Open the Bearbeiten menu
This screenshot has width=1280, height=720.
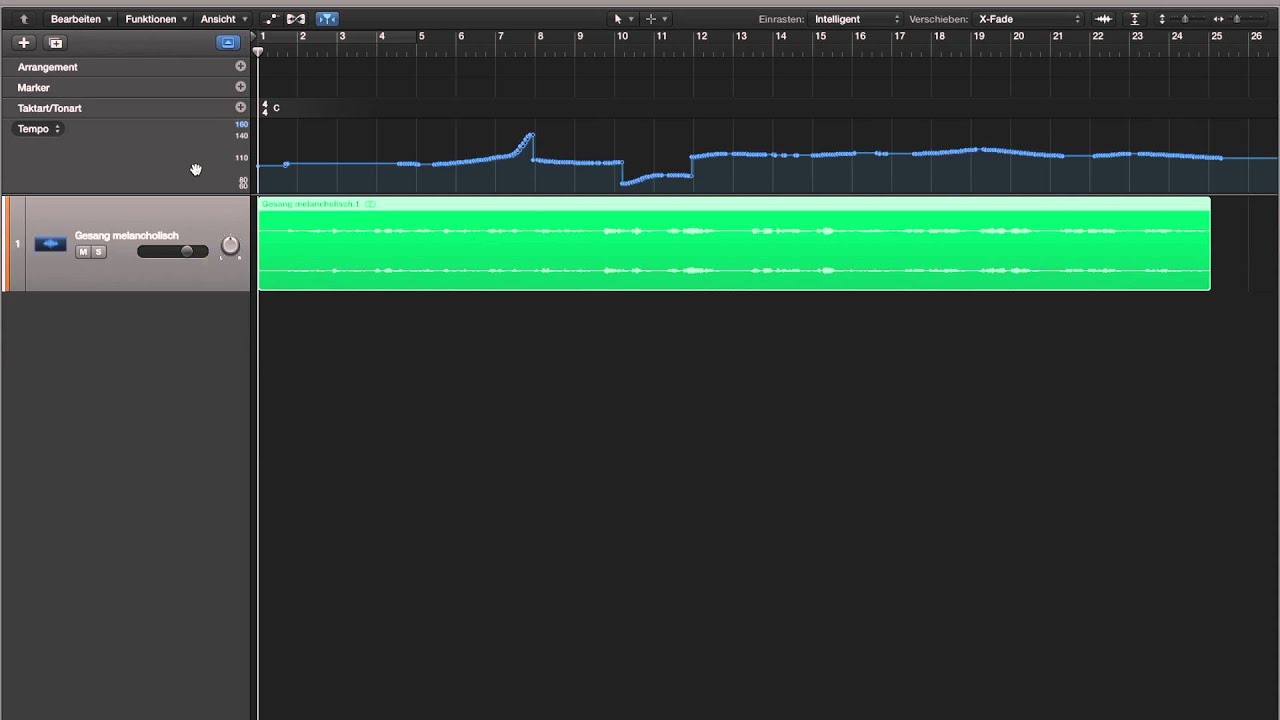coord(81,19)
